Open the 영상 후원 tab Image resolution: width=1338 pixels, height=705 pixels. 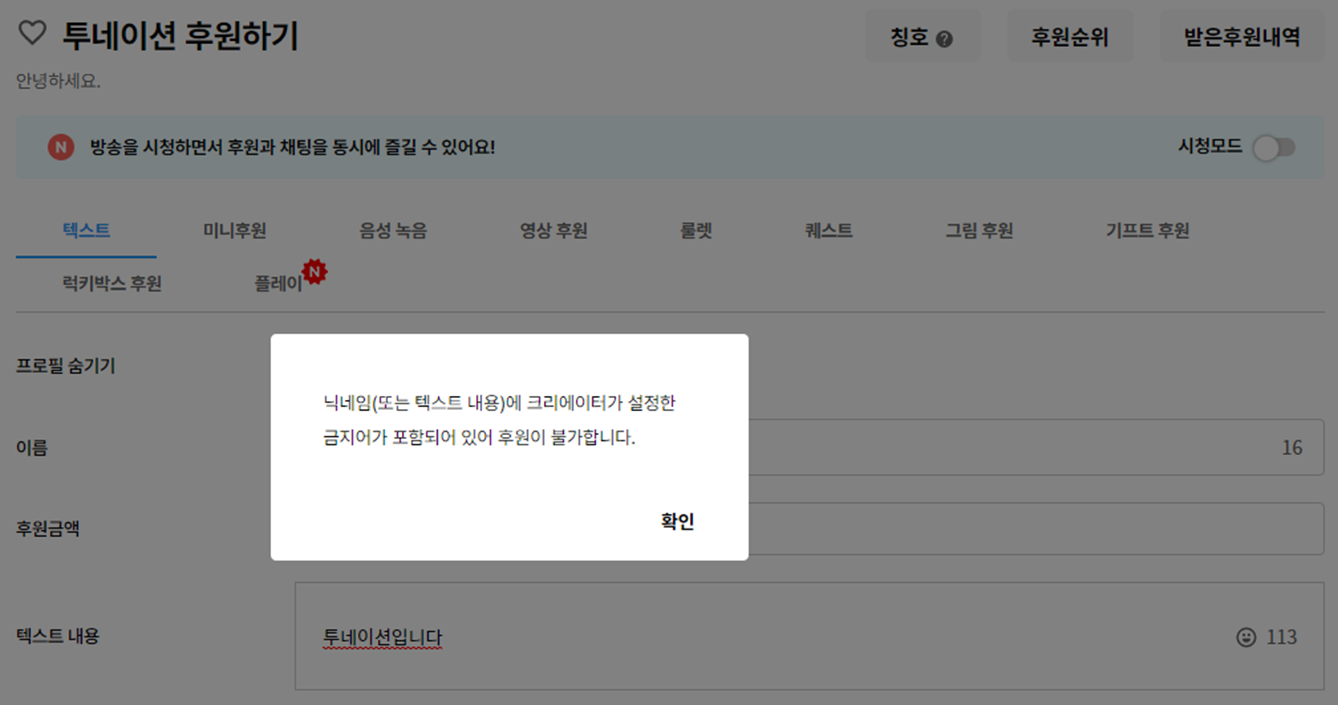click(553, 230)
